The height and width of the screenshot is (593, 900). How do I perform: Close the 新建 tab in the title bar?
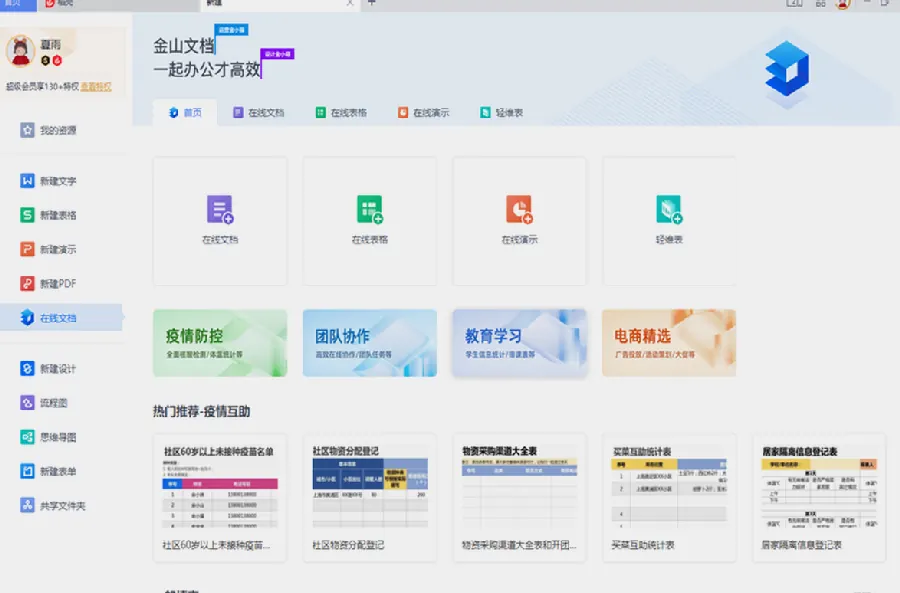350,3
